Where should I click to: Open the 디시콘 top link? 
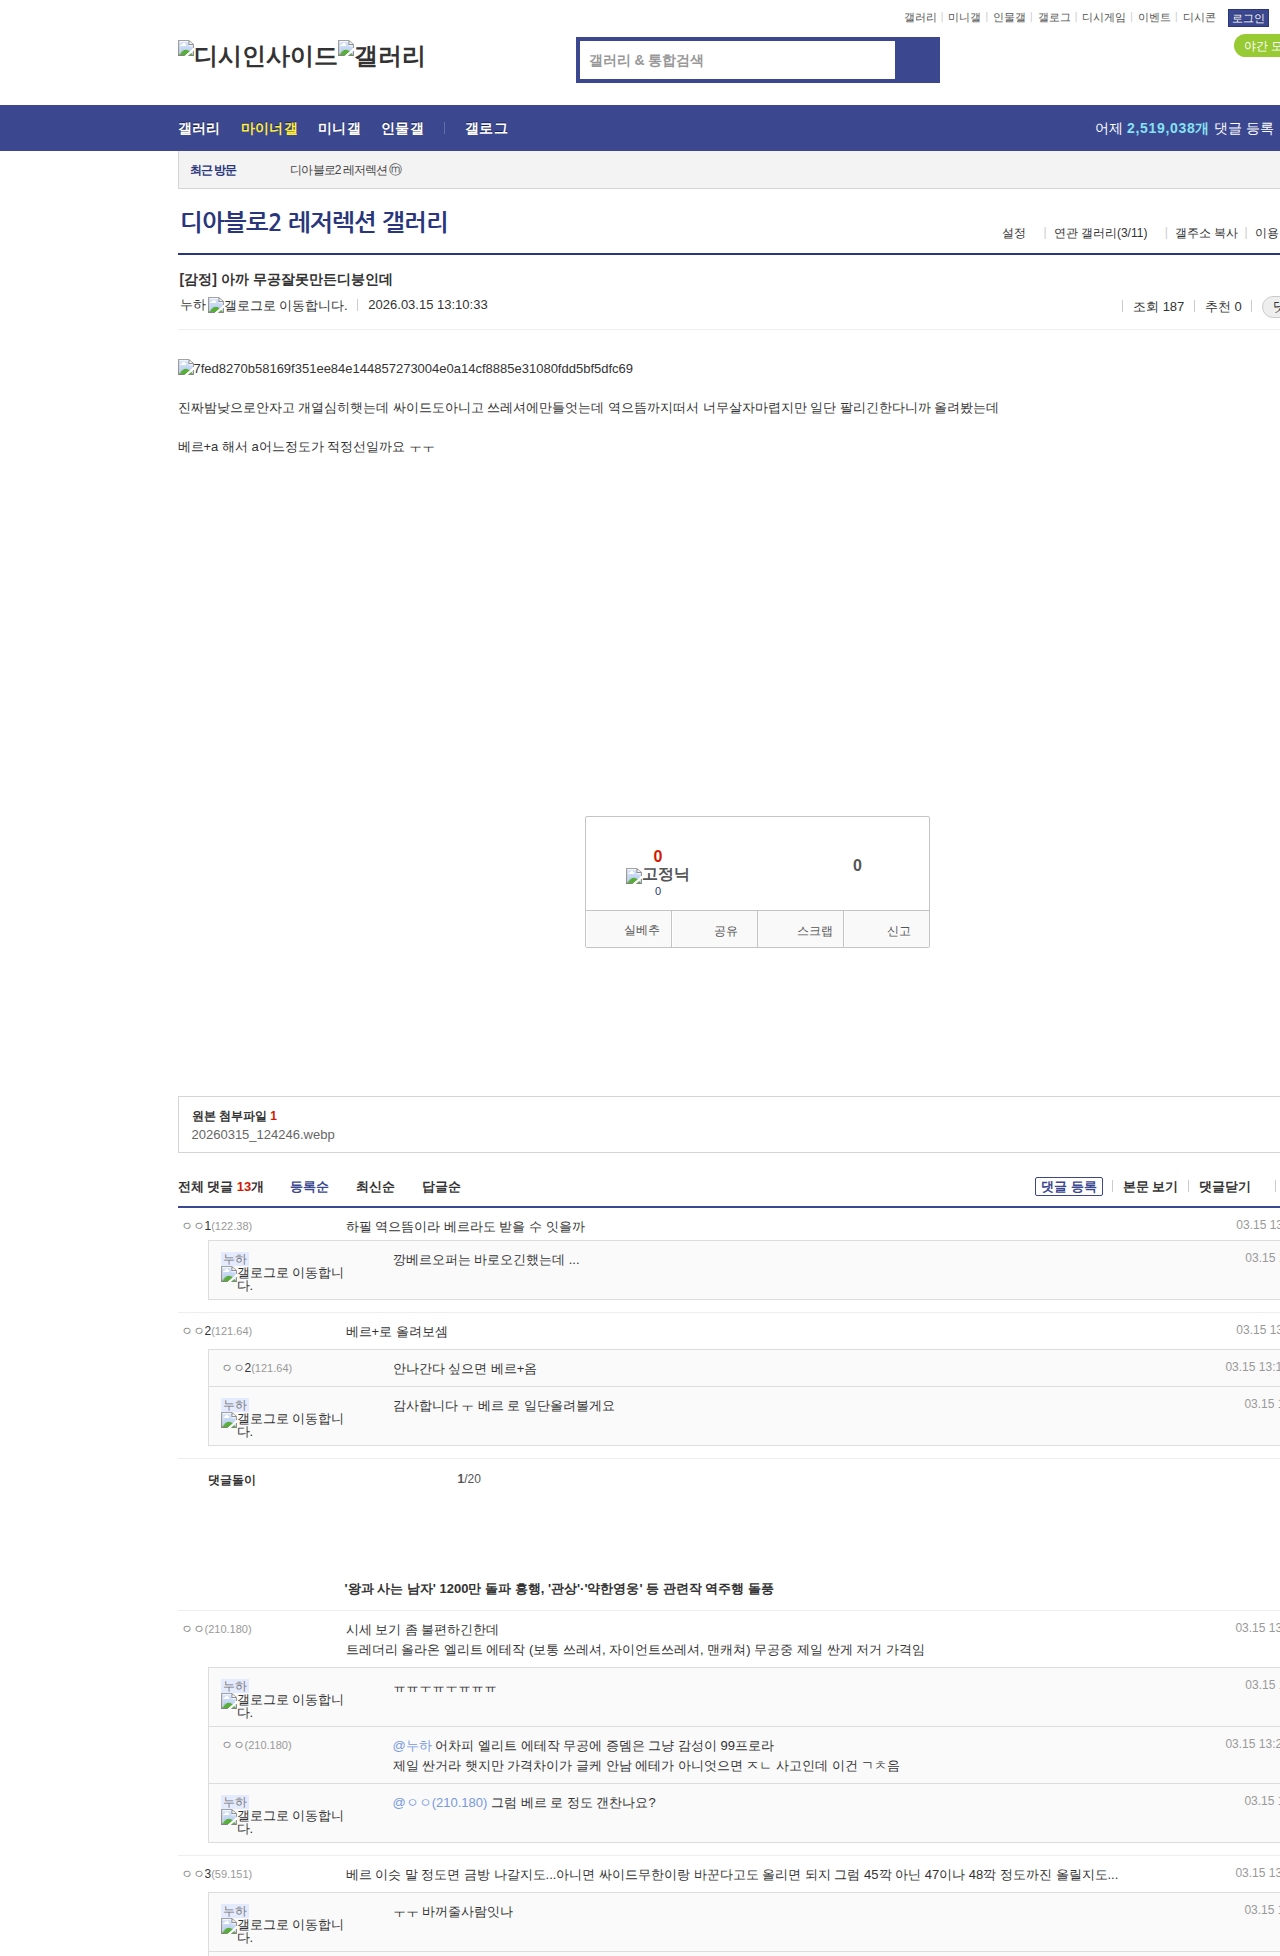click(1199, 18)
